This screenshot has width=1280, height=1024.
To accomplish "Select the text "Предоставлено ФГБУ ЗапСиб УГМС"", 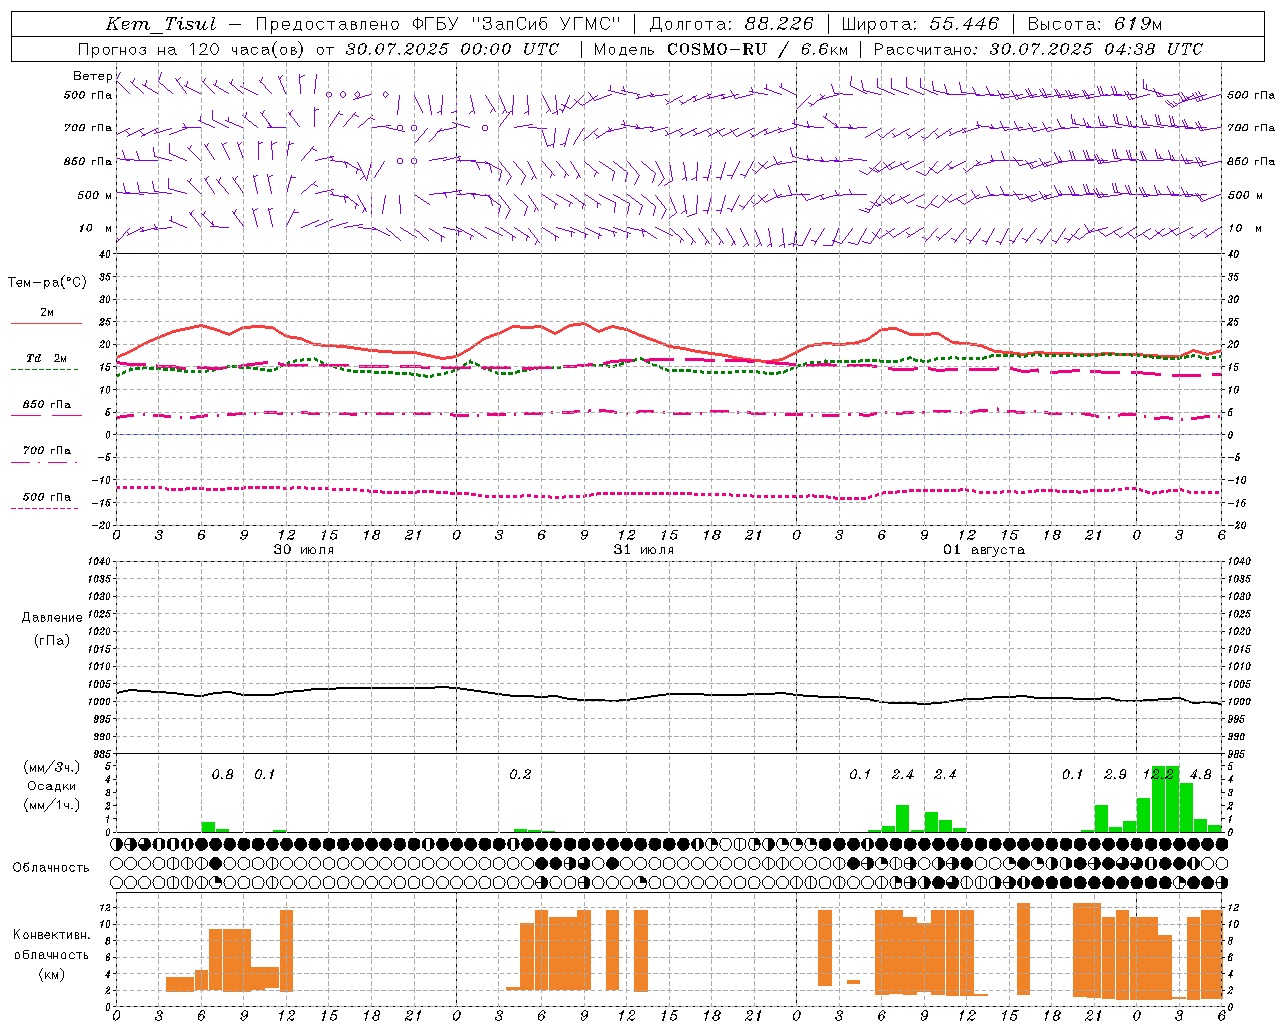I will 438,24.
